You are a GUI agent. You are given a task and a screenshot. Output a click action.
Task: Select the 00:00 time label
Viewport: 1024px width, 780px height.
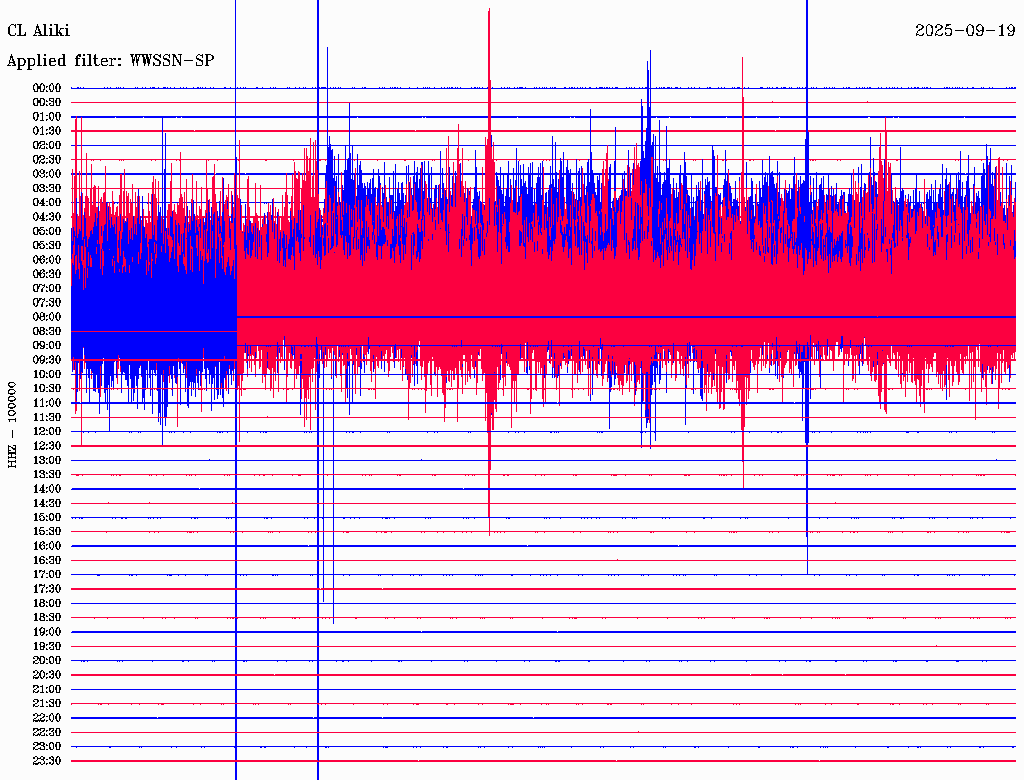(47, 88)
